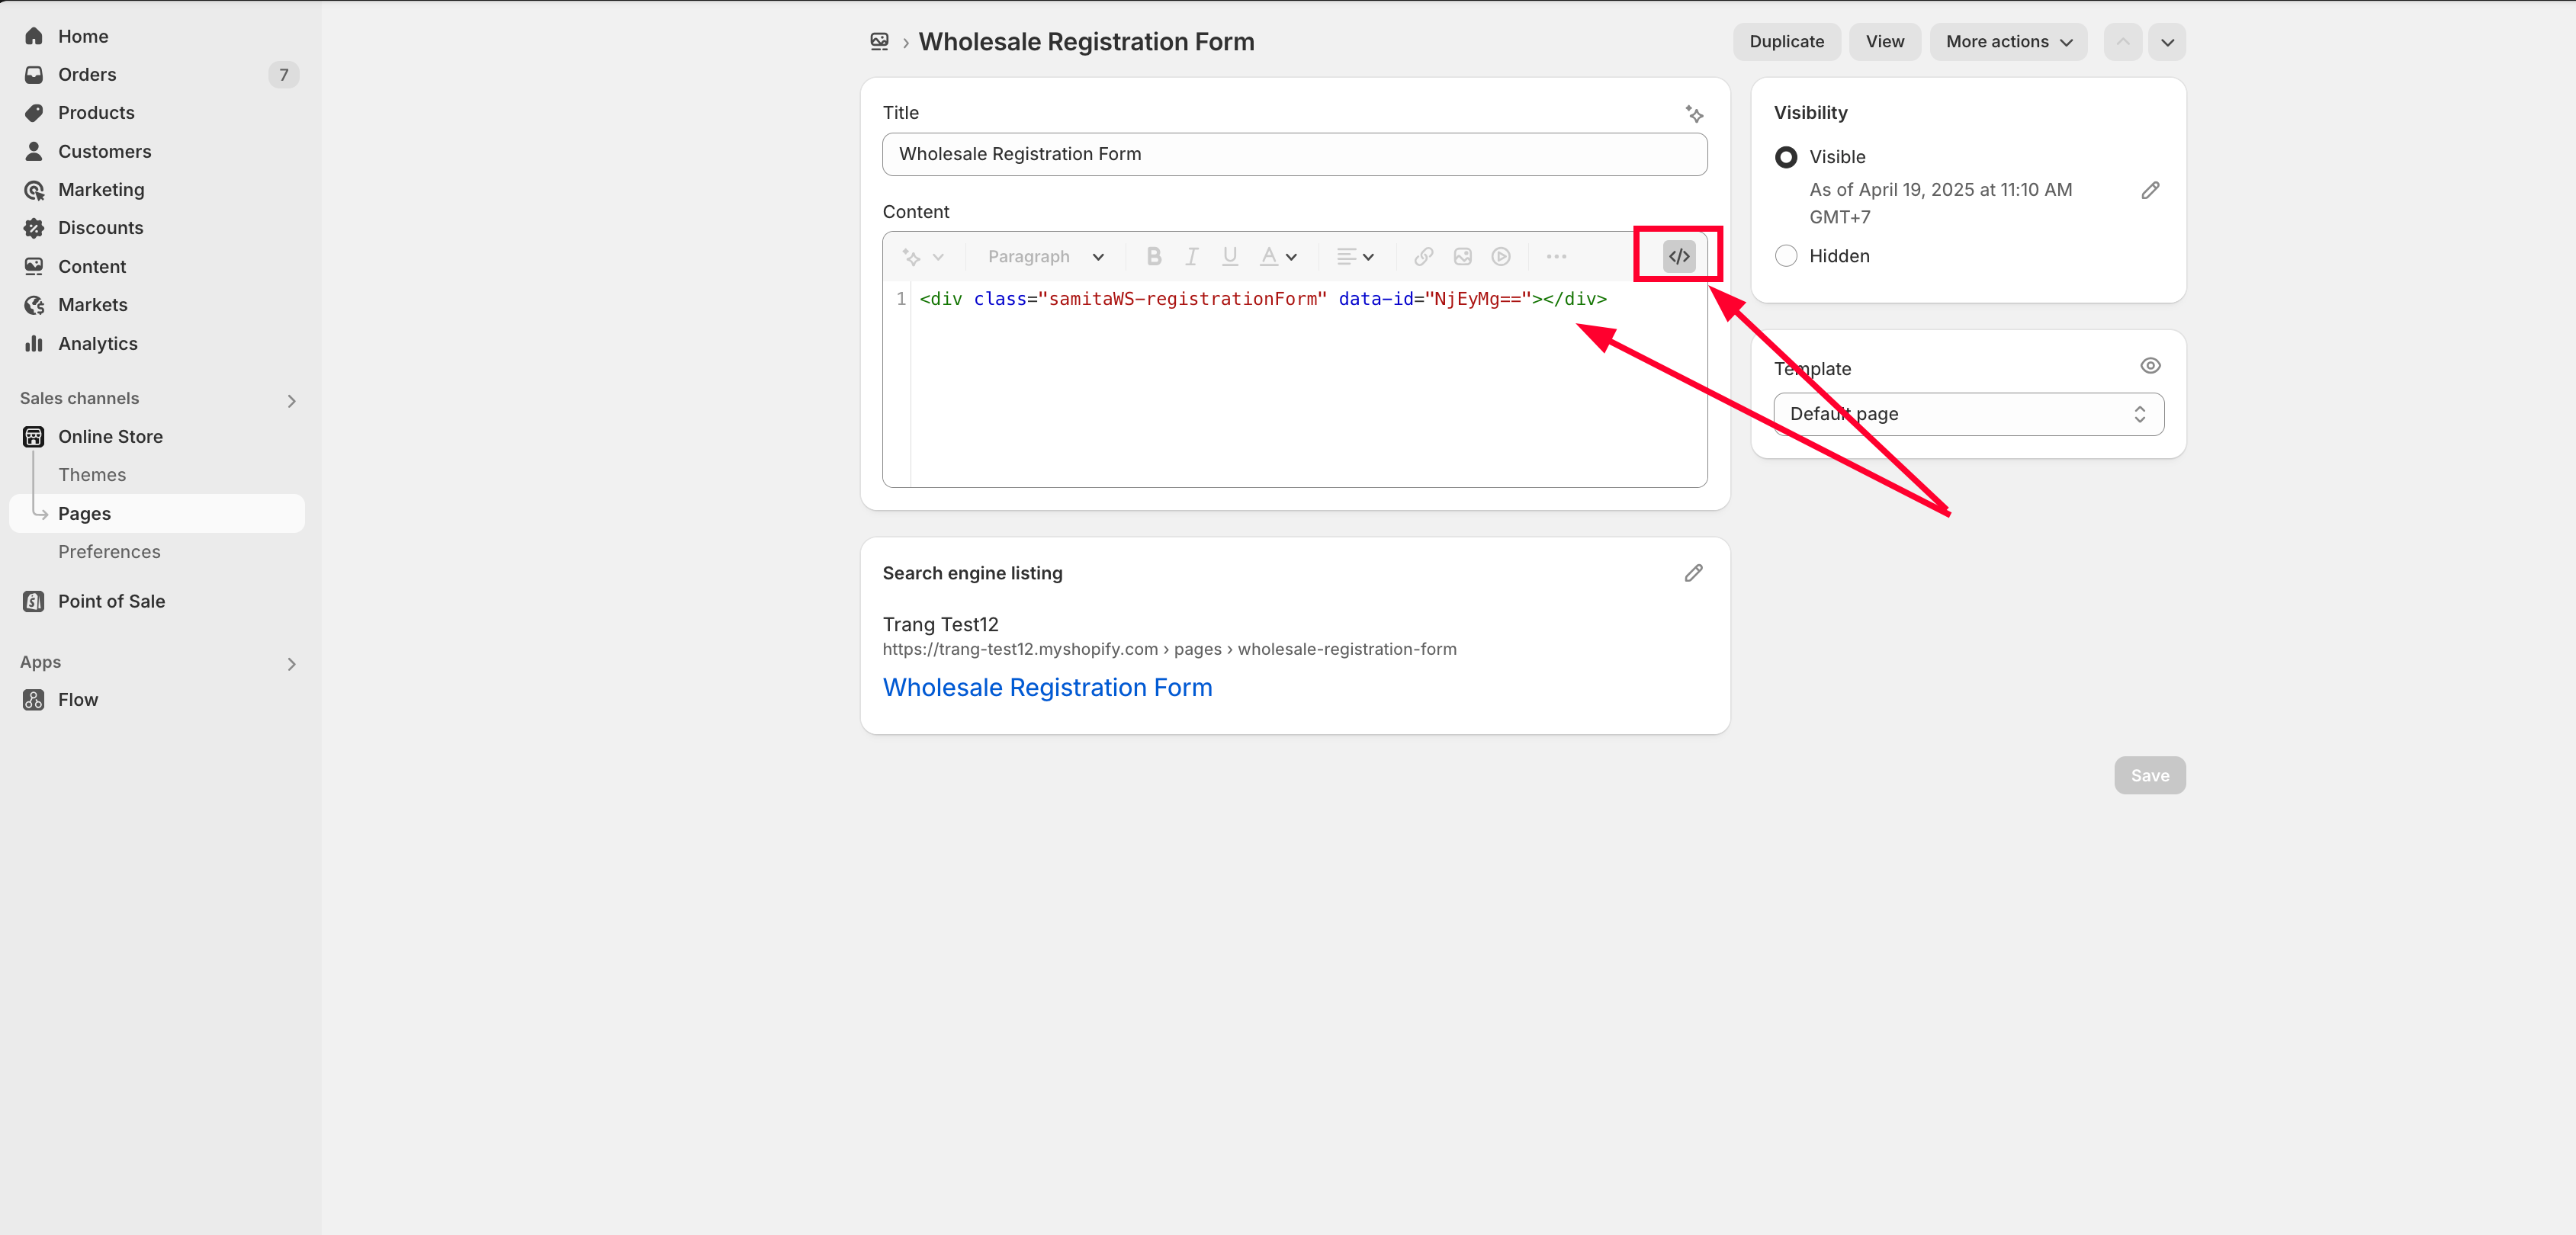
Task: Preview template using the eye icon
Action: click(2150, 366)
